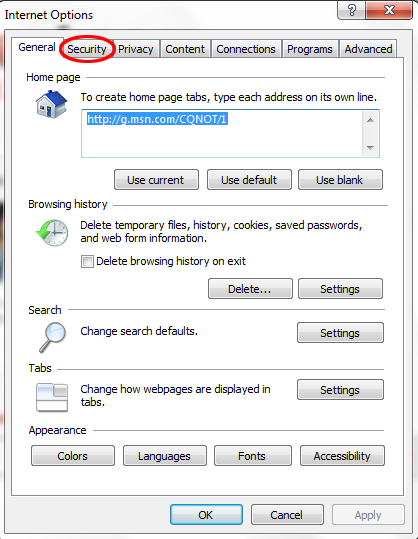
Task: Open Settings for Search defaults
Action: pyautogui.click(x=340, y=333)
